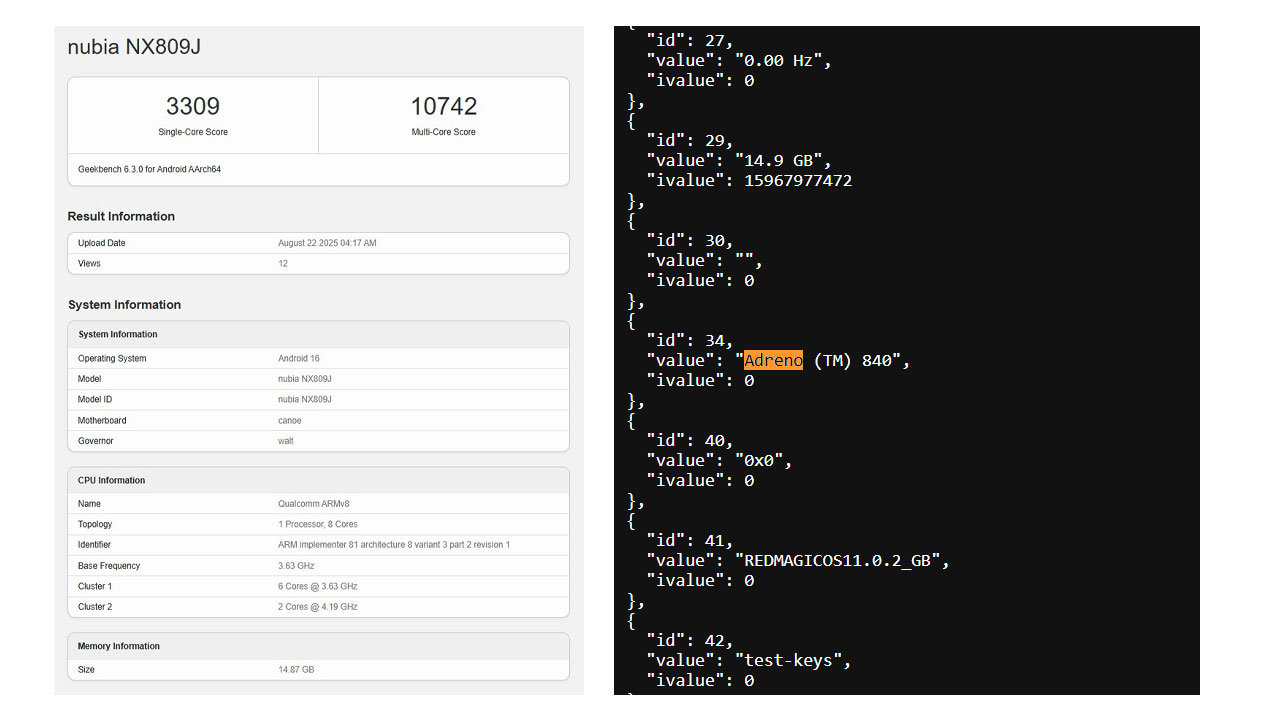Click the ivalue number 15967977472
The height and width of the screenshot is (720, 1280).
(798, 180)
